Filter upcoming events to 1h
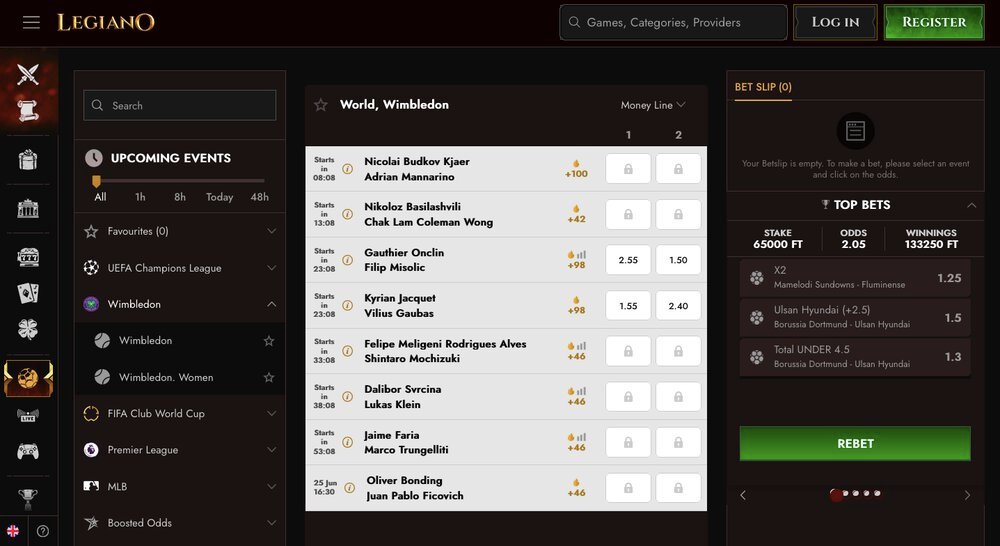 pos(140,197)
